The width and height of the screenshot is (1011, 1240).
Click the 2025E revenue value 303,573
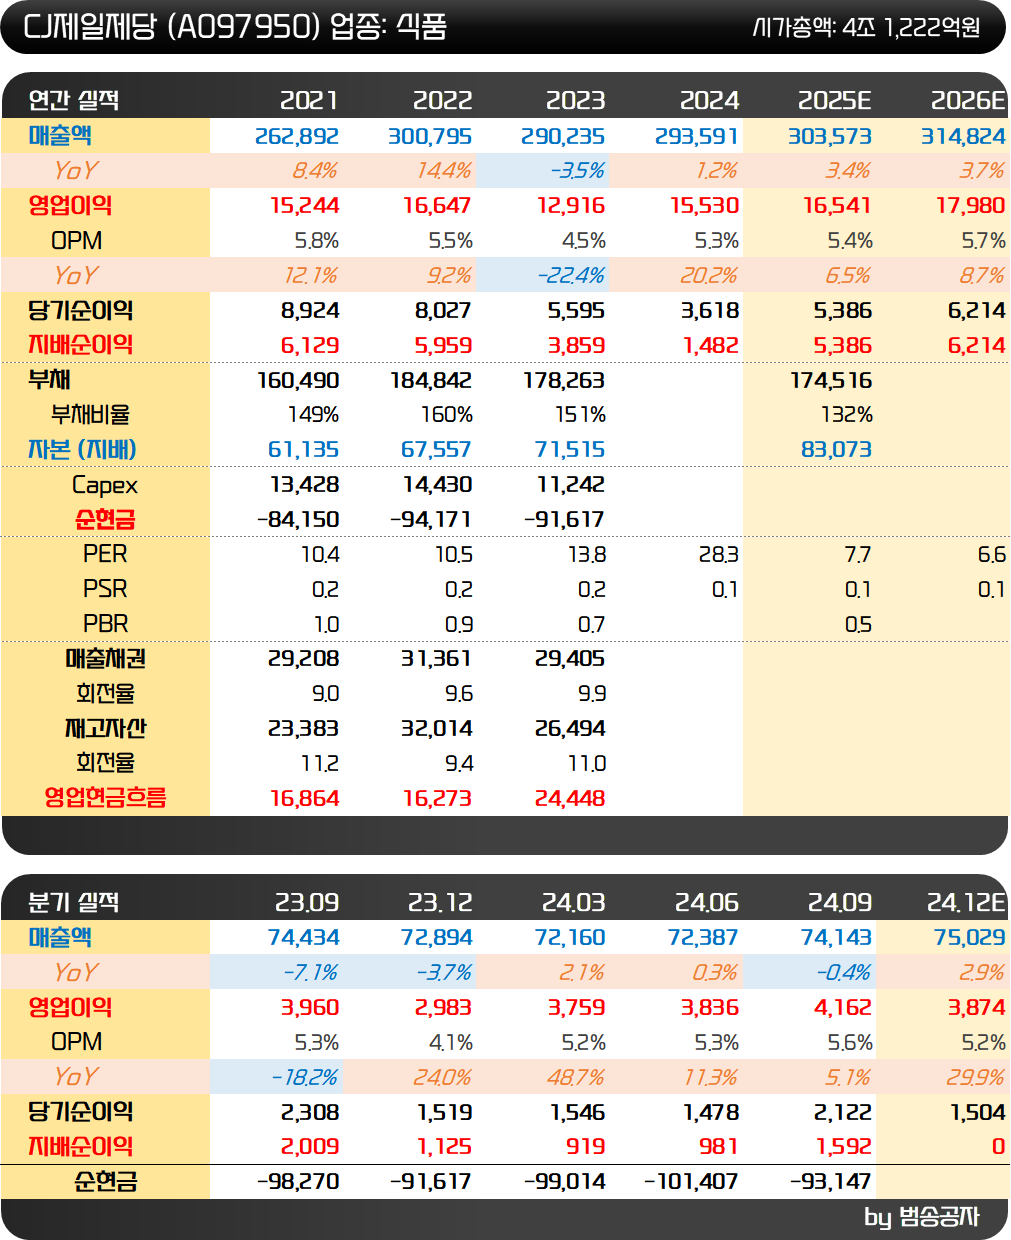830,136
